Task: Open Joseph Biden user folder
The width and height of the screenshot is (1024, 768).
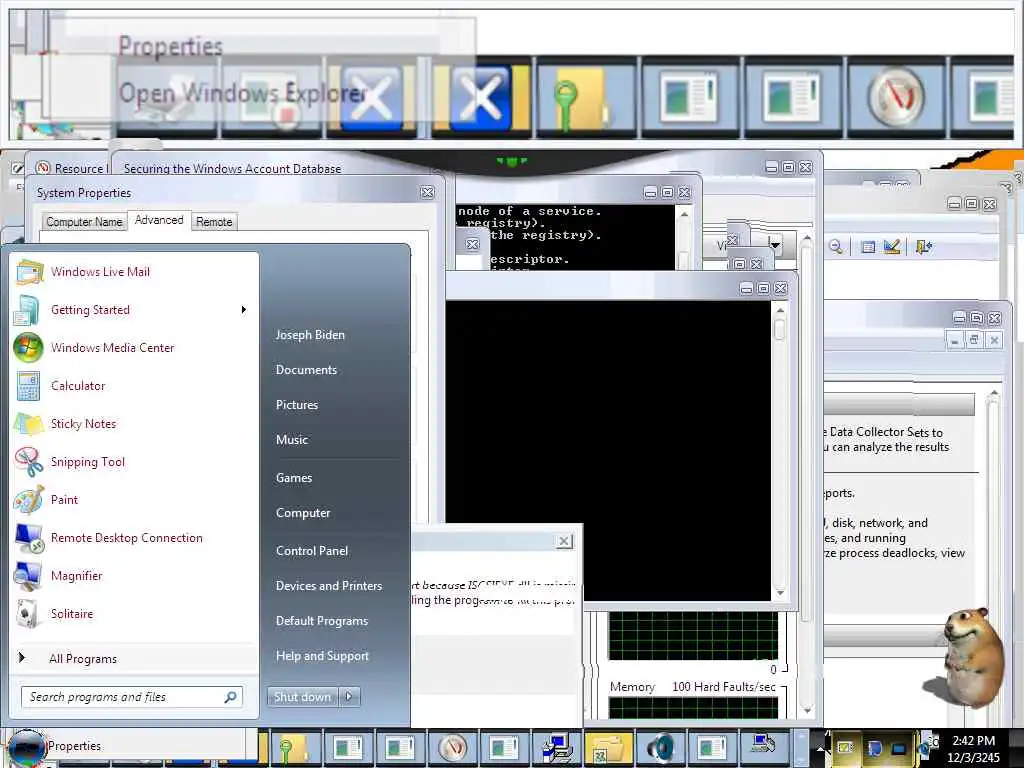Action: [310, 334]
